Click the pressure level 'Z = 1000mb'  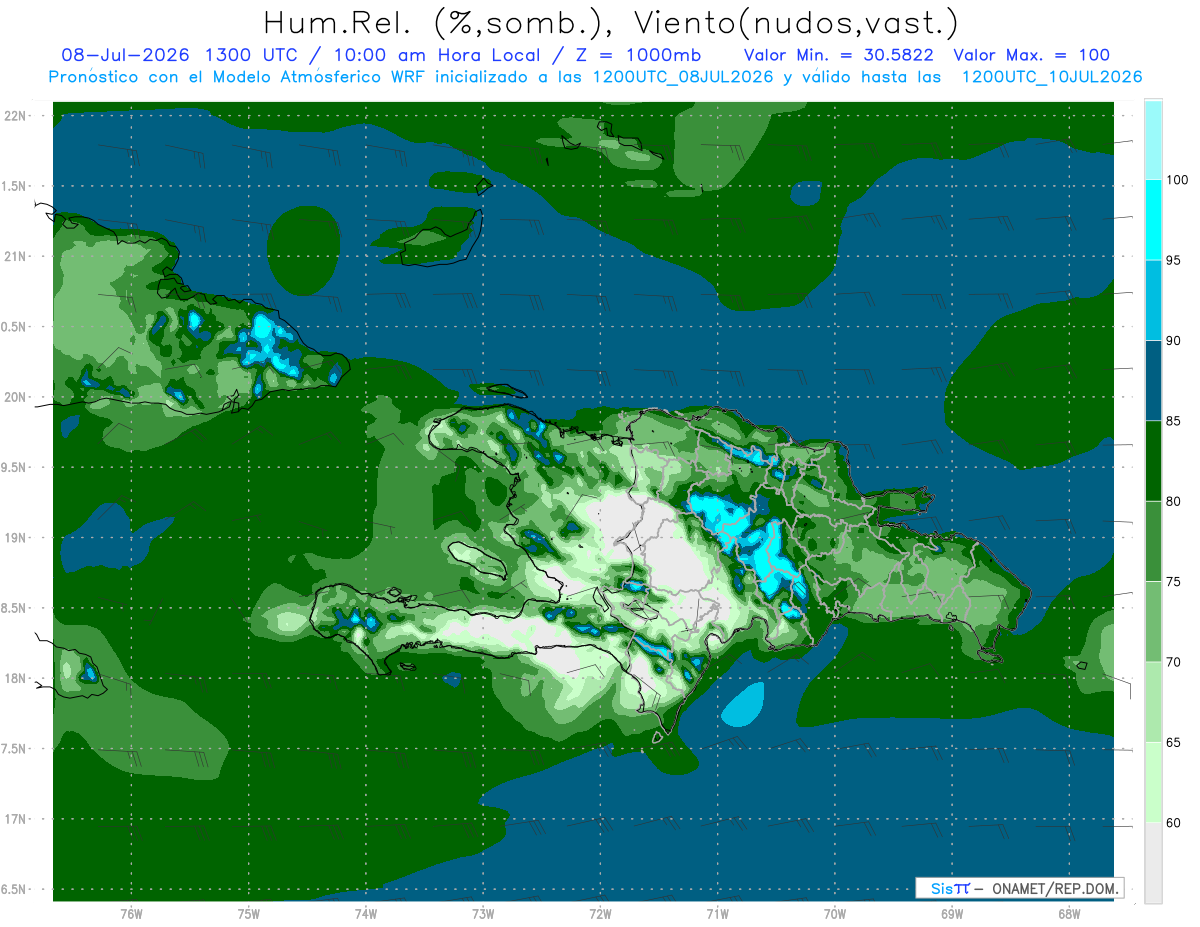coord(638,55)
